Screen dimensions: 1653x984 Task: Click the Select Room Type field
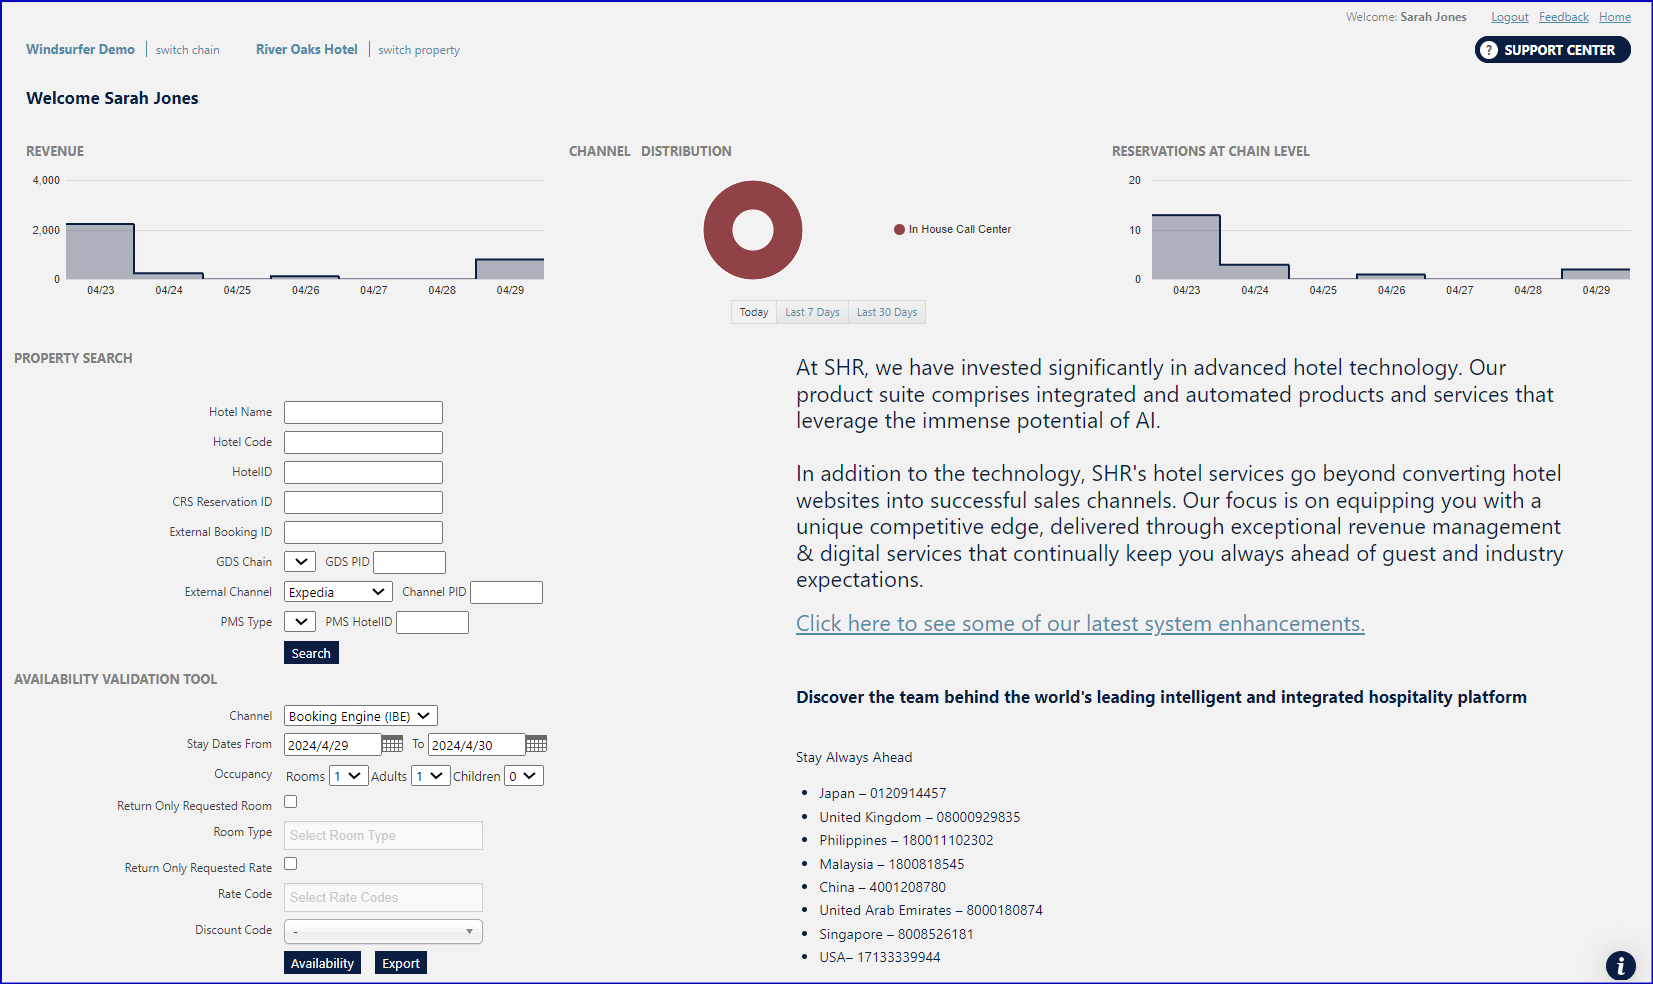coord(383,836)
